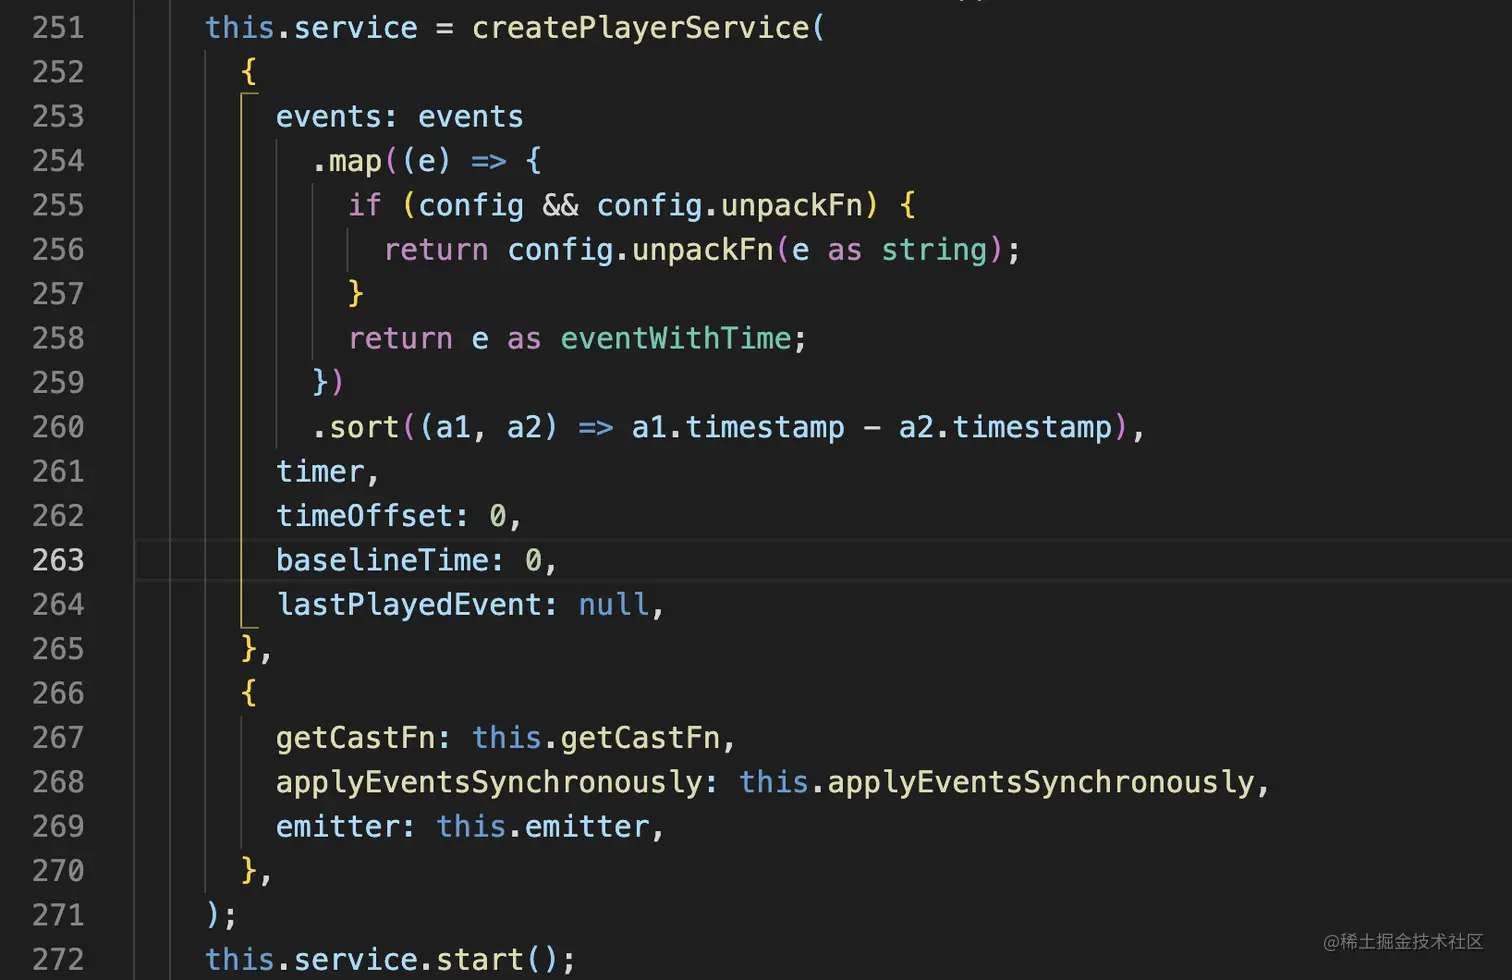Click line number 257 in the gutter
The image size is (1512, 980).
pyautogui.click(x=58, y=293)
